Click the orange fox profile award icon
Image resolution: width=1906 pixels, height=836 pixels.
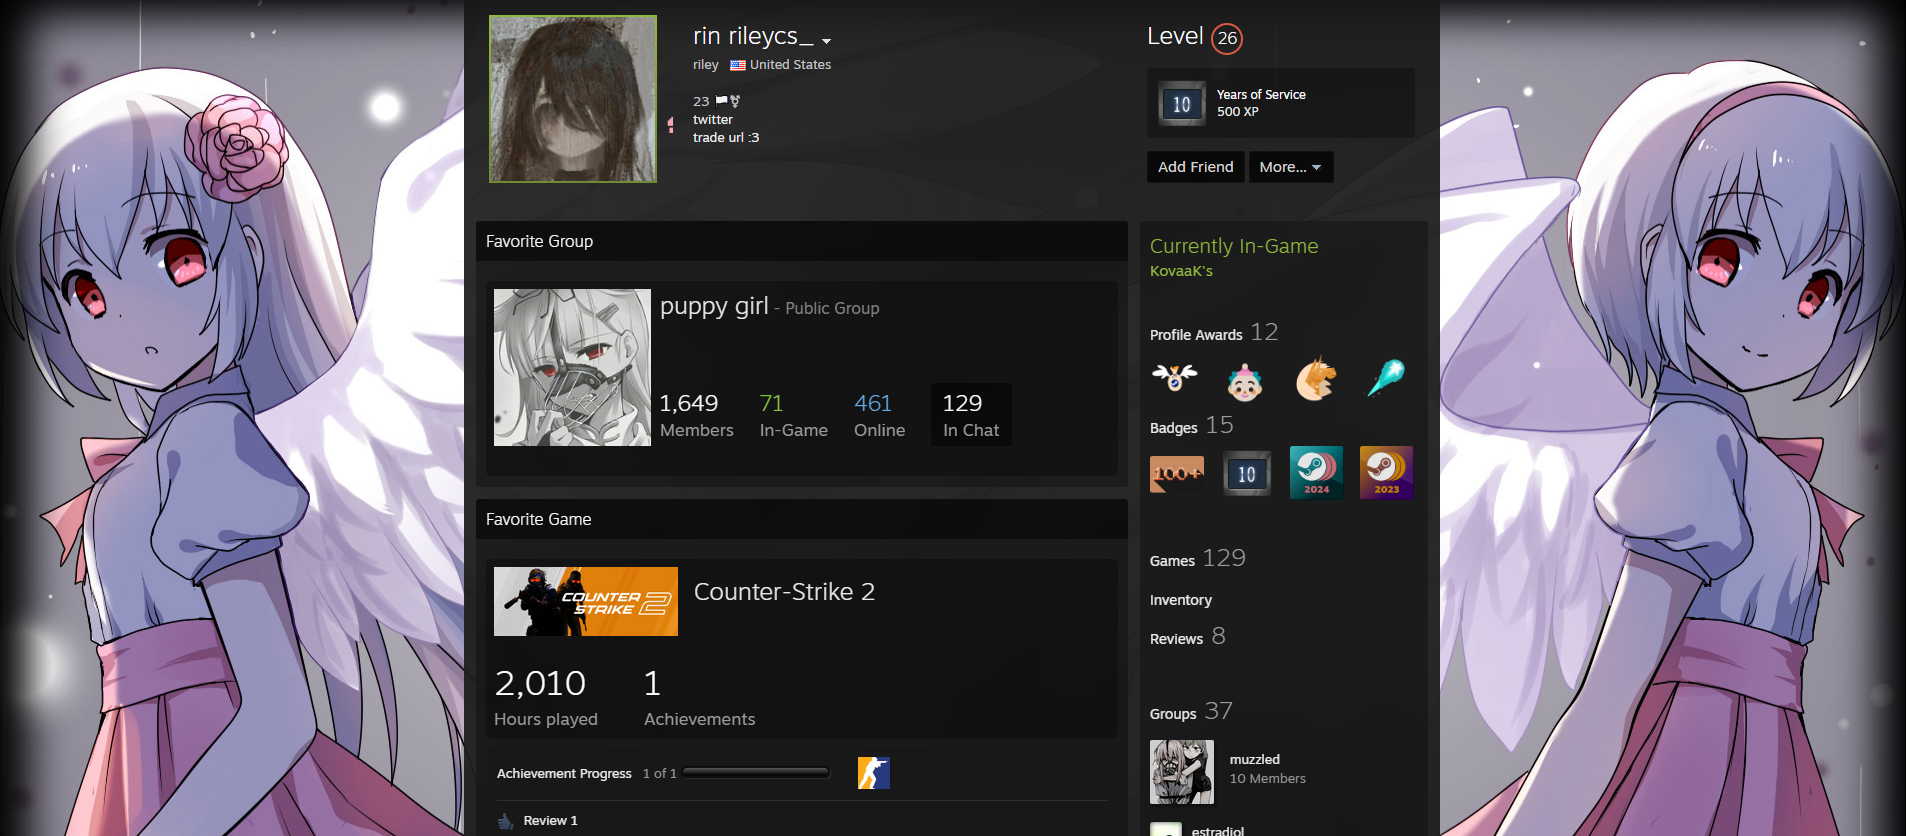(1316, 379)
